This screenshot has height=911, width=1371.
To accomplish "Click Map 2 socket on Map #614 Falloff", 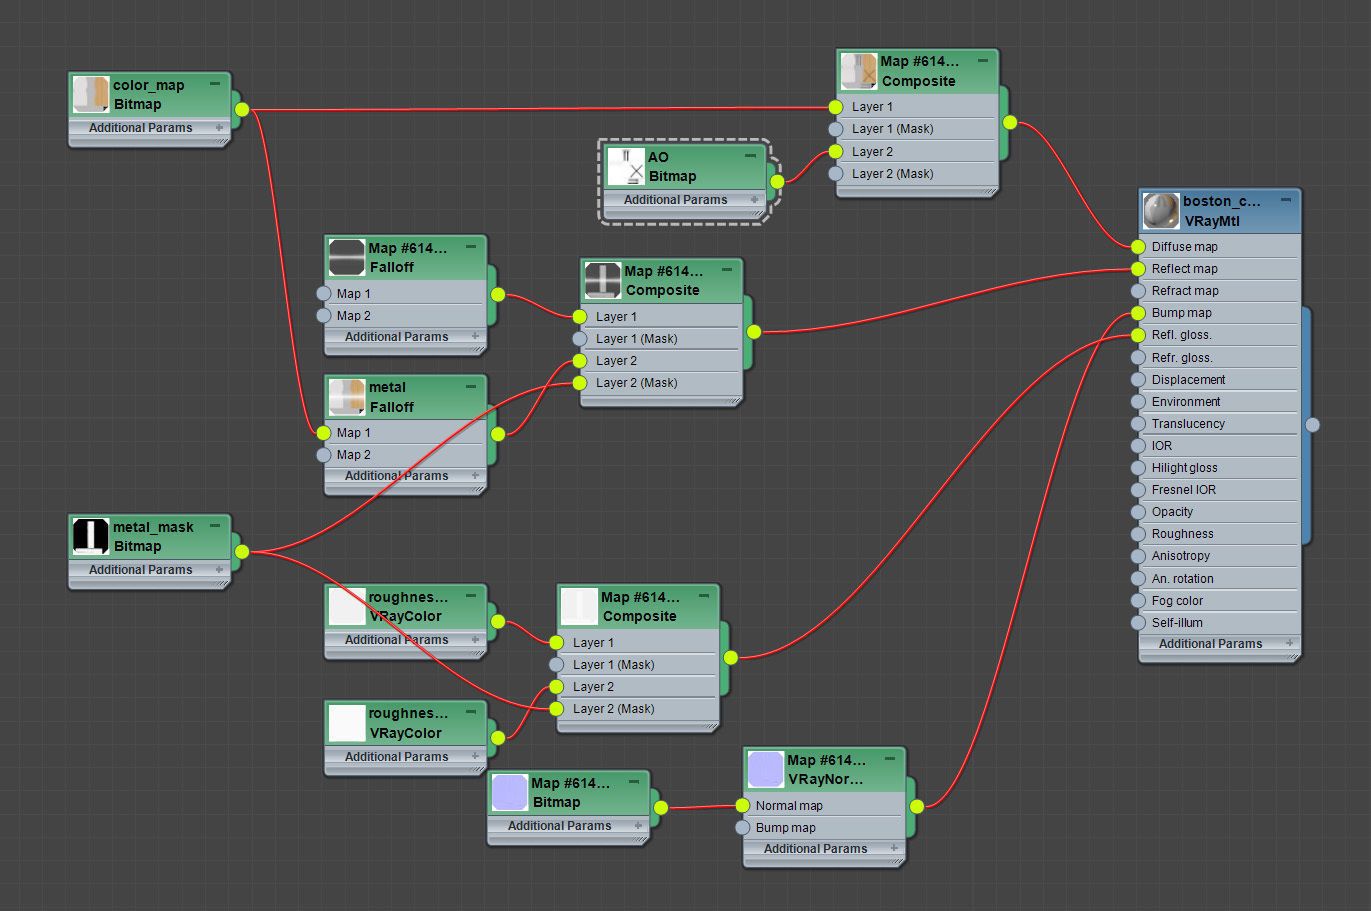I will [323, 316].
